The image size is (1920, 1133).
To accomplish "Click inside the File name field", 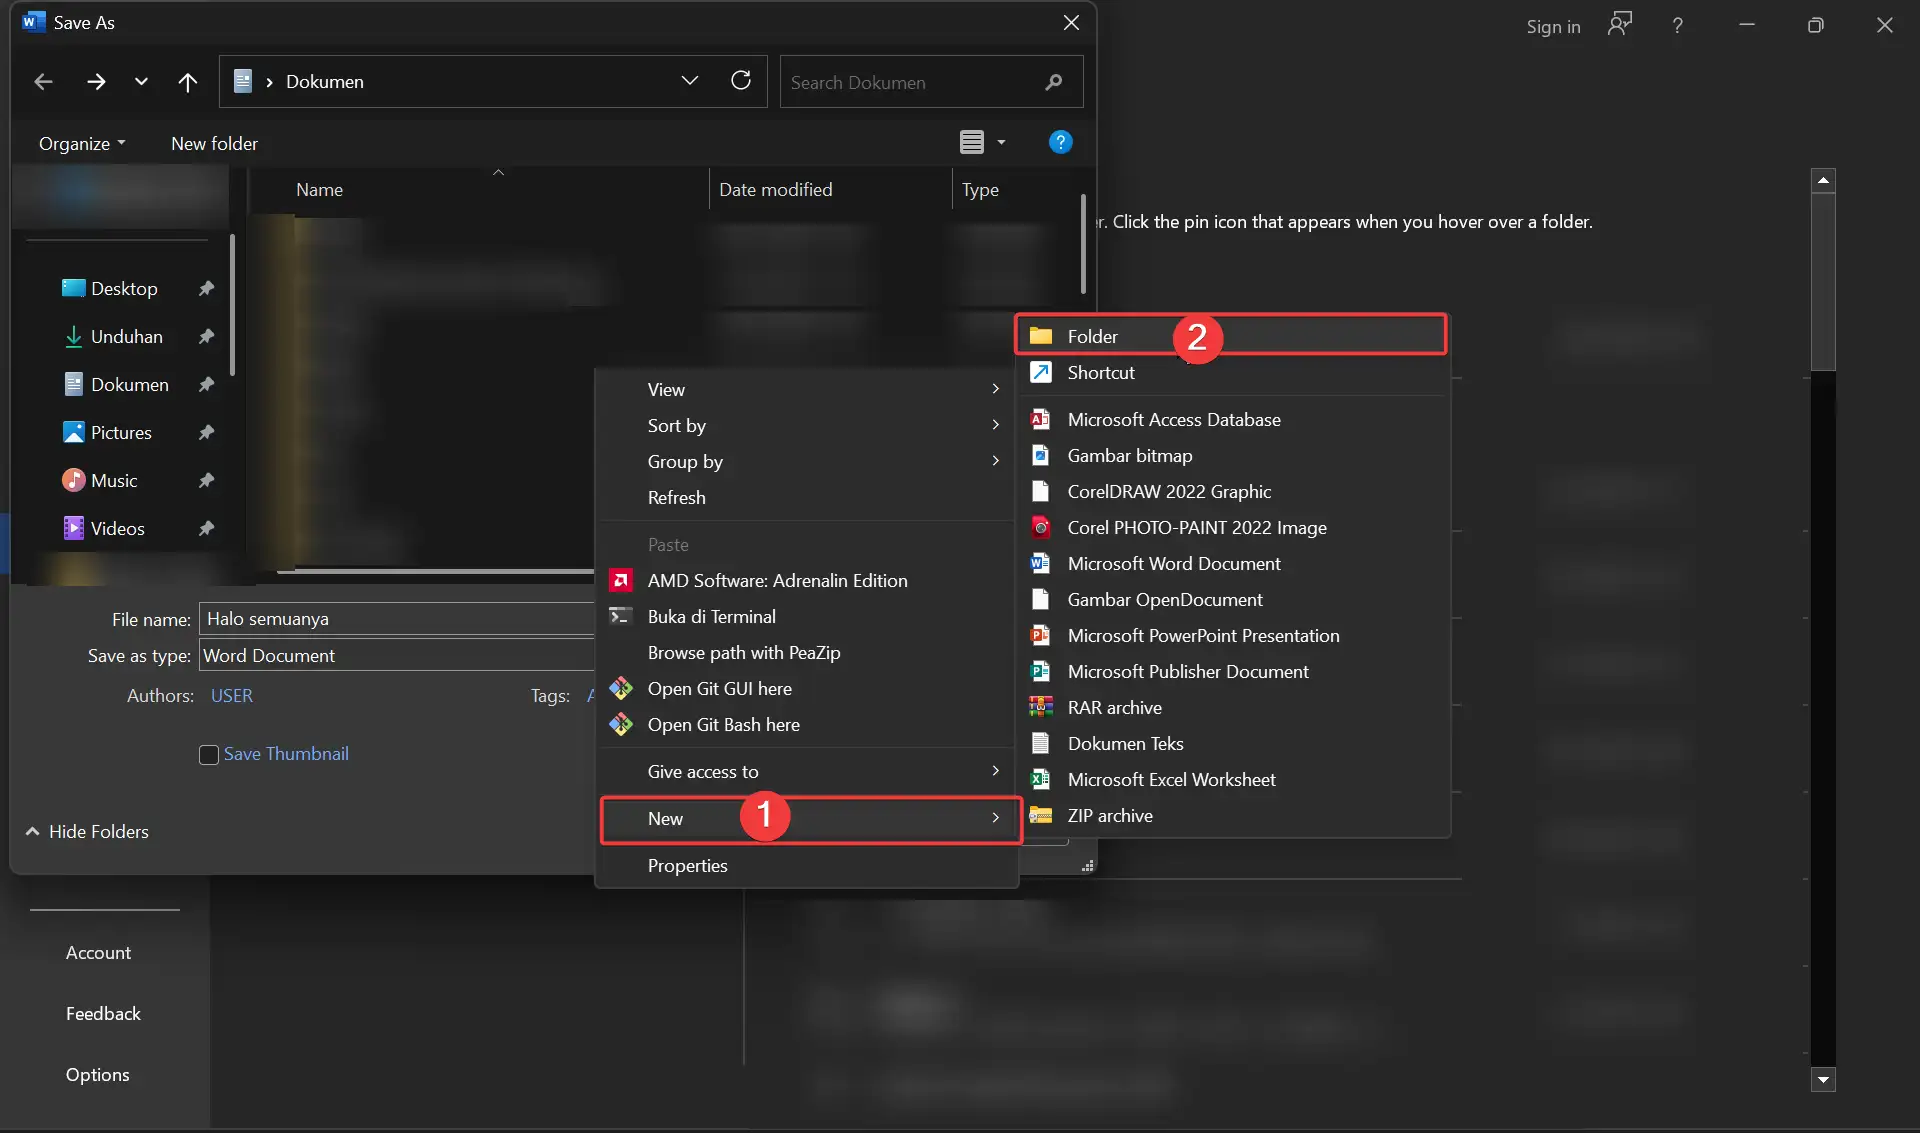I will [395, 618].
